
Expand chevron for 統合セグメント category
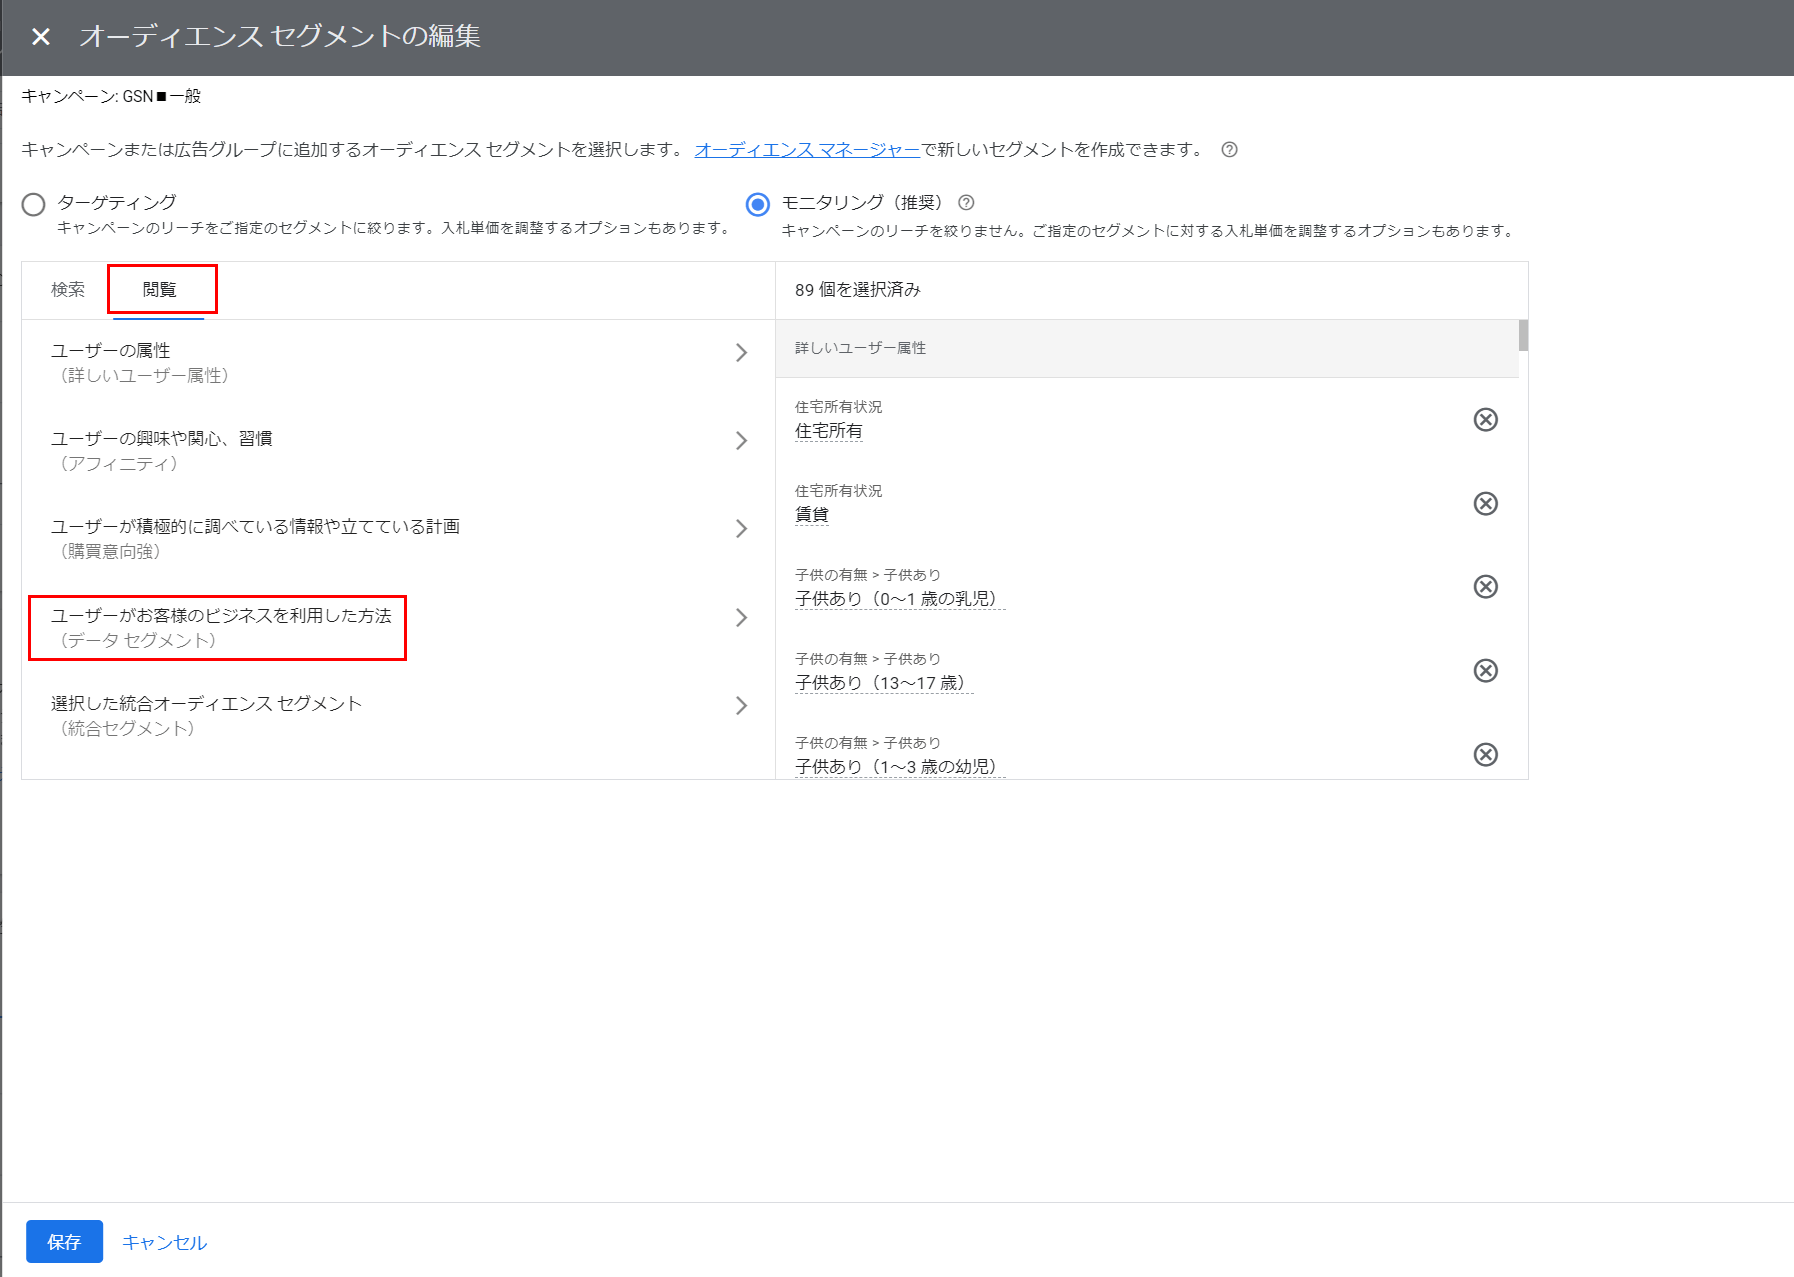741,706
